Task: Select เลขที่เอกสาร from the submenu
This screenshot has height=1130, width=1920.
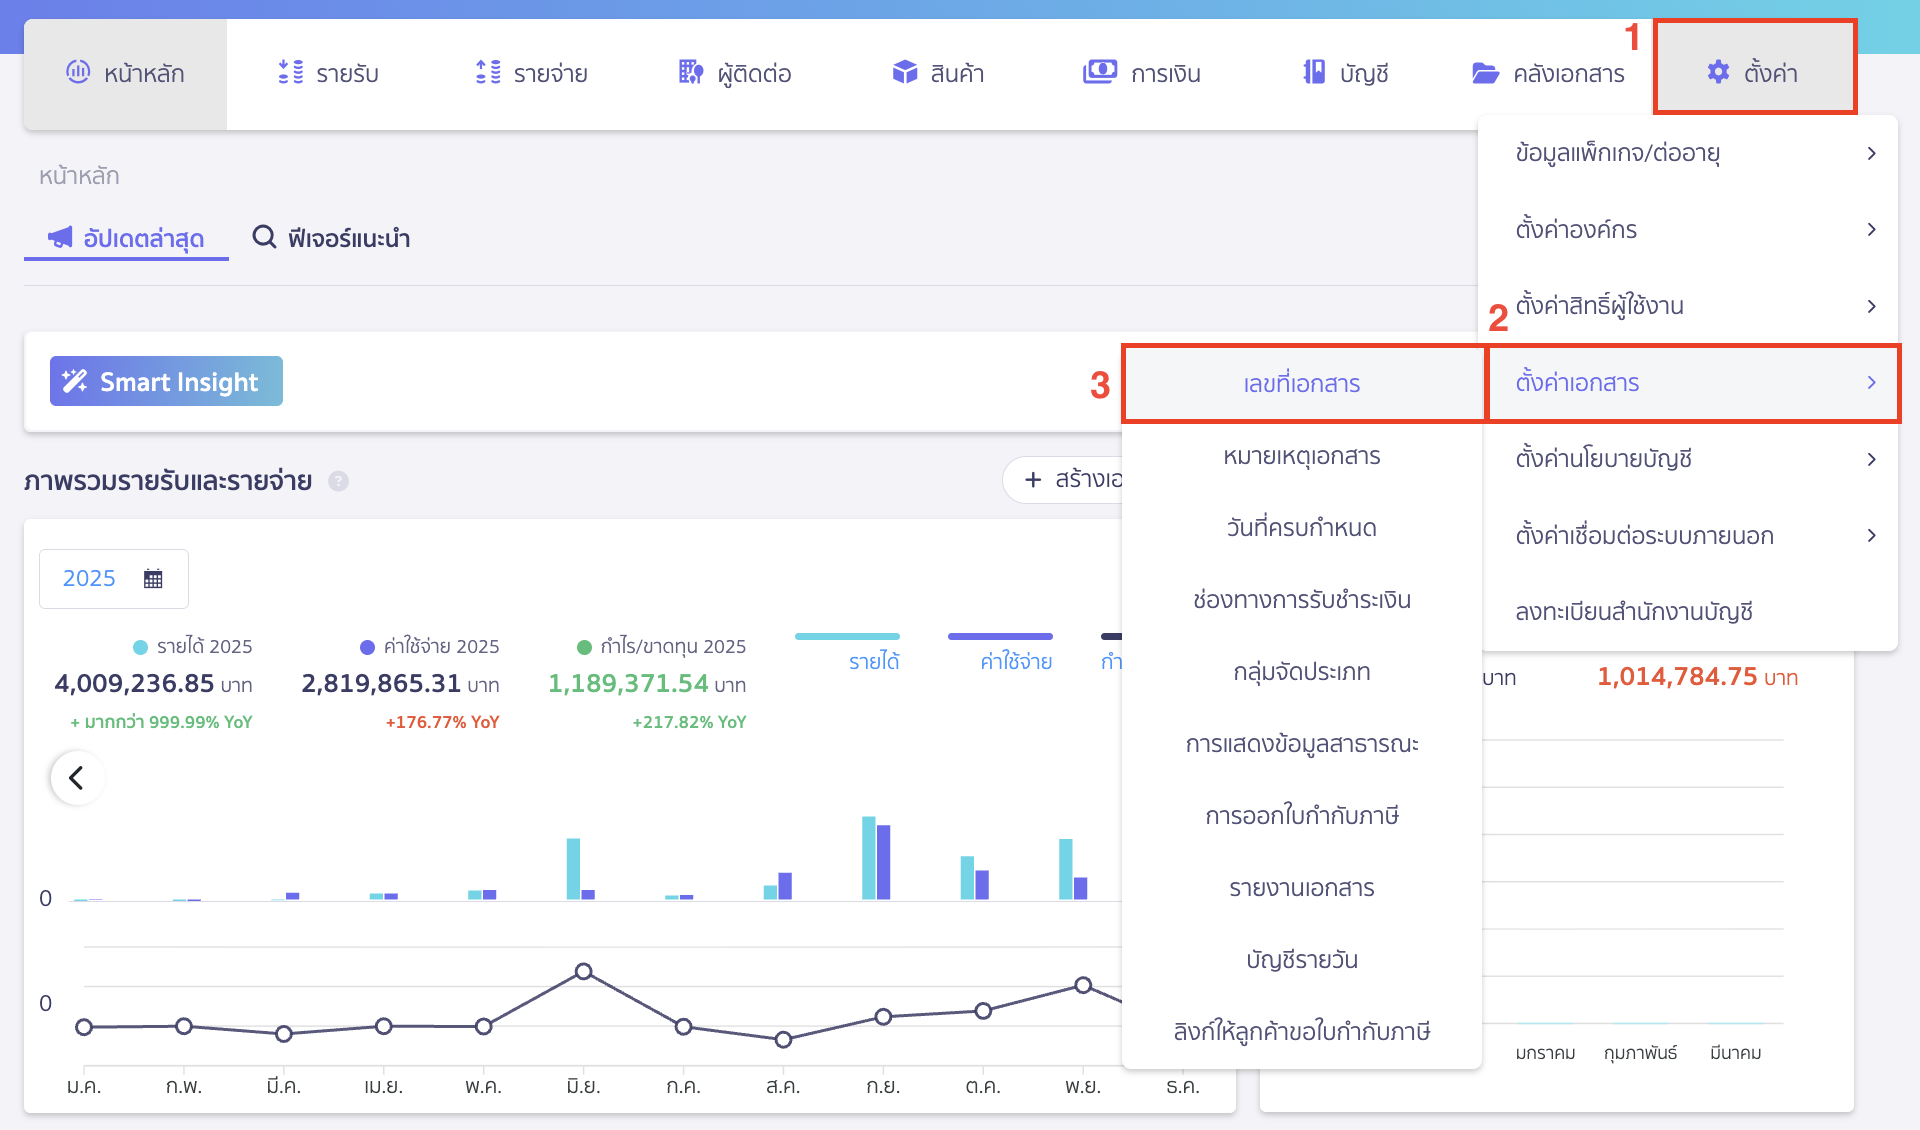Action: [1301, 384]
